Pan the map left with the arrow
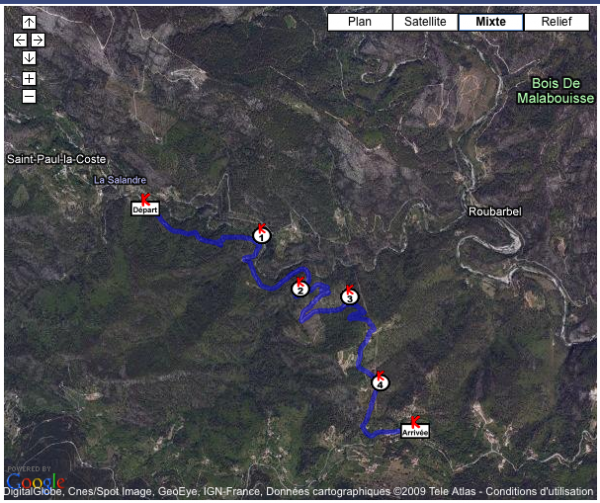This screenshot has width=600, height=503. (x=20, y=40)
